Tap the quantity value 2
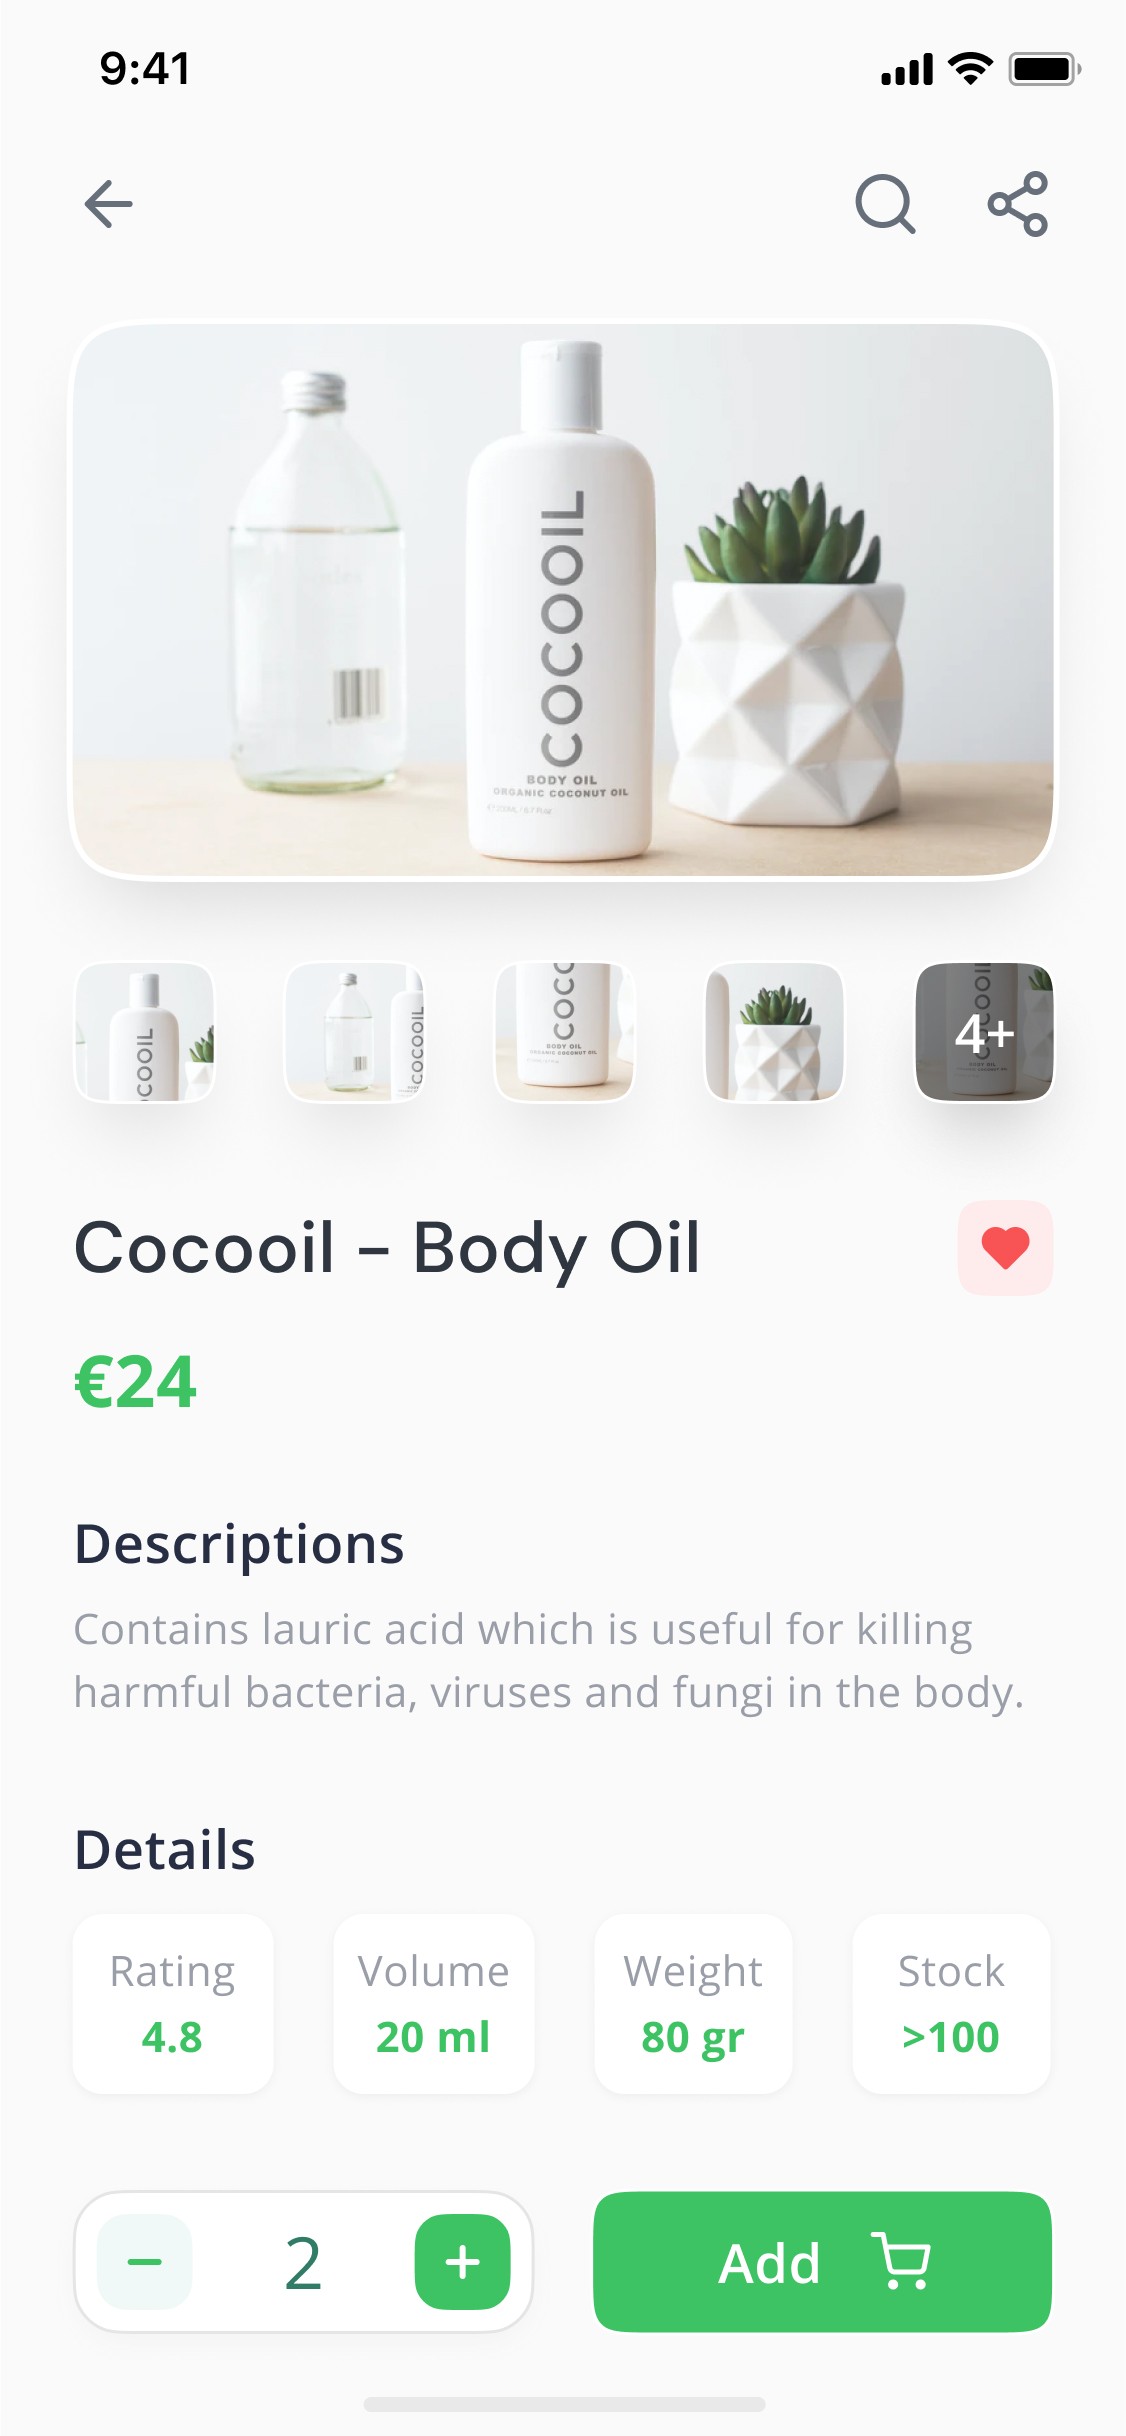The image size is (1126, 2436). [x=303, y=2263]
